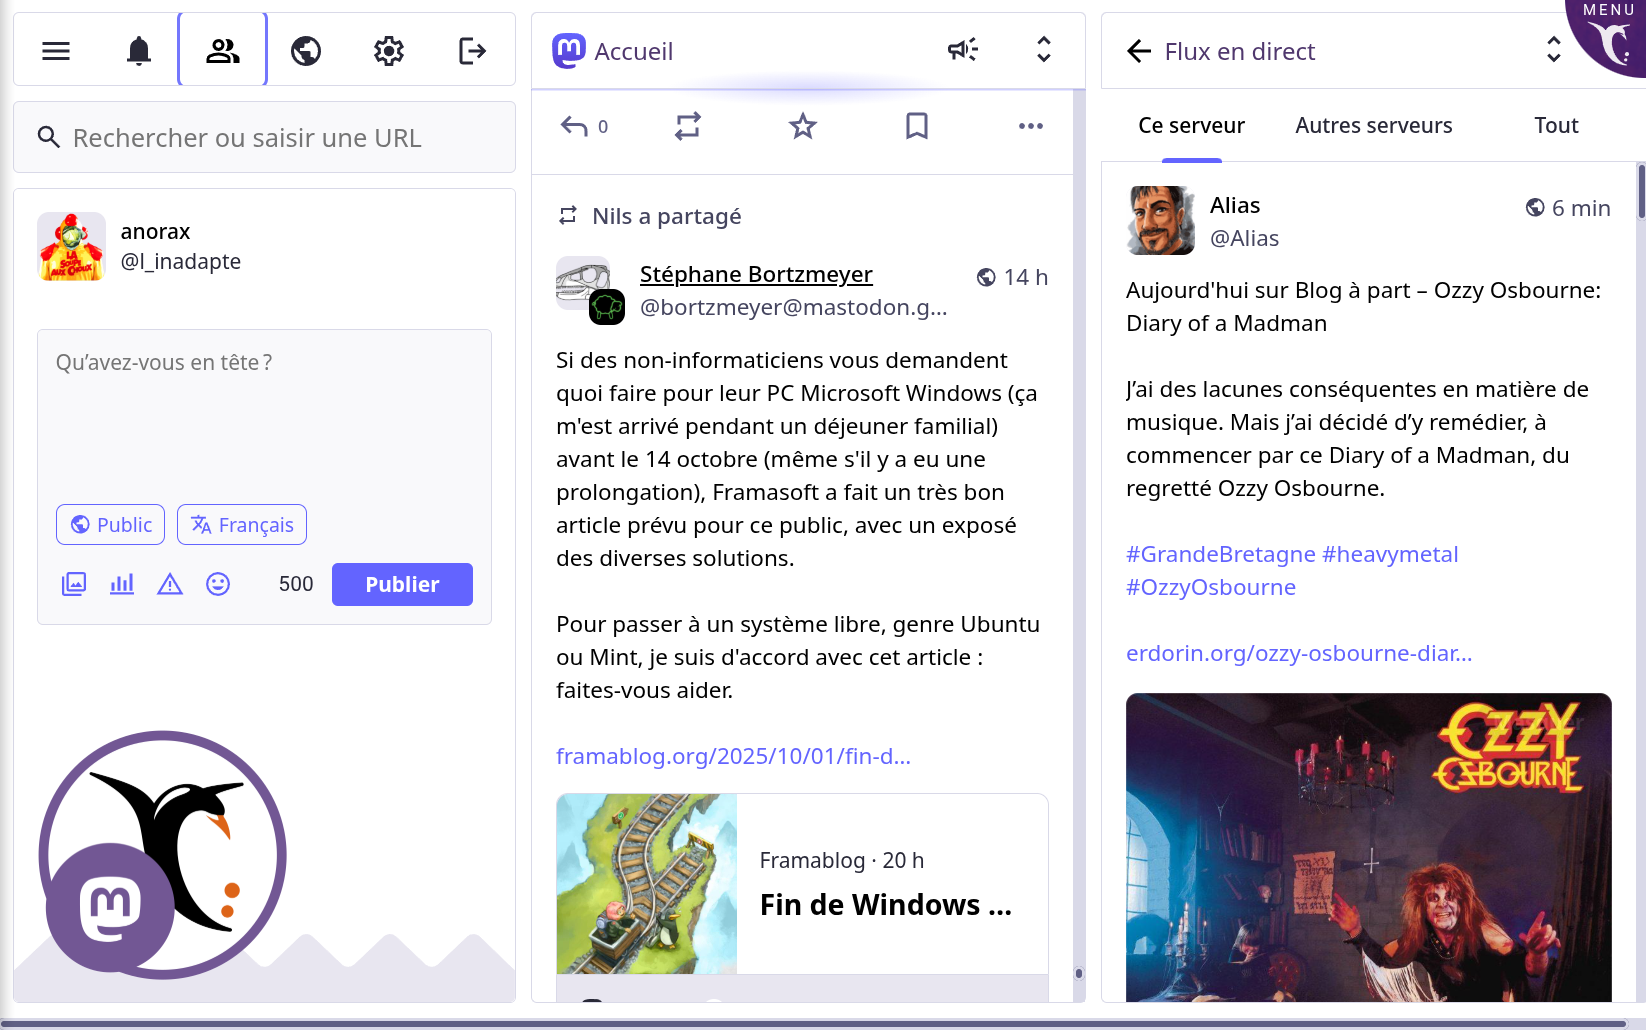
Task: Open the federated timeline globe icon
Action: pos(306,51)
